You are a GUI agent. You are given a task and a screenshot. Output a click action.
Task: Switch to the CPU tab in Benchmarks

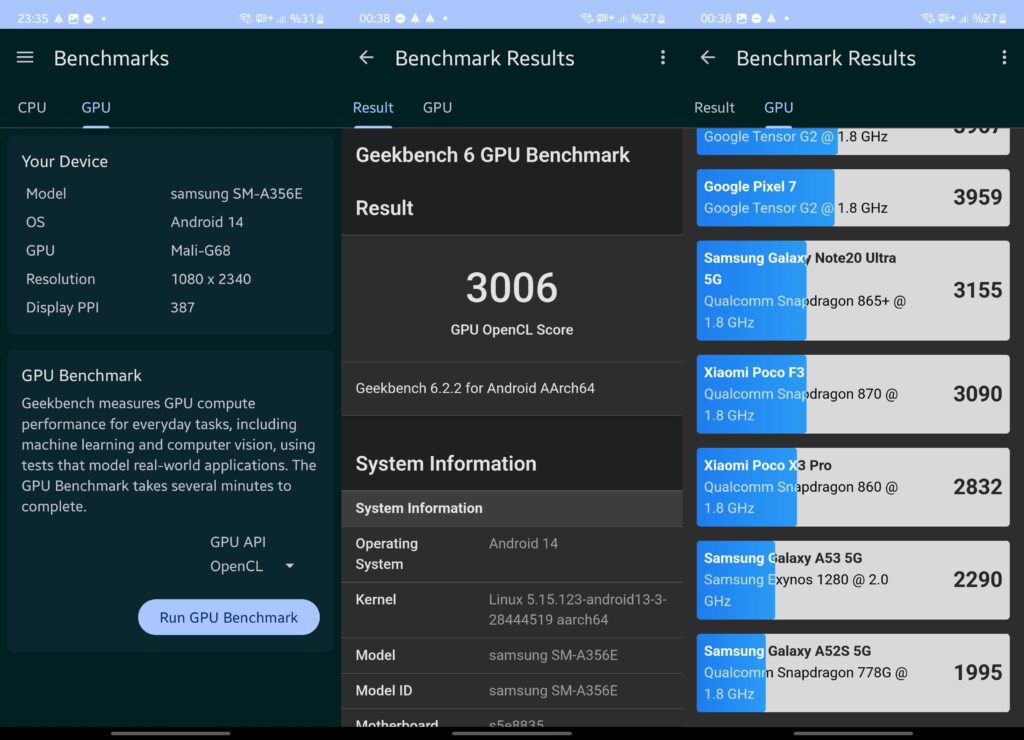(32, 107)
